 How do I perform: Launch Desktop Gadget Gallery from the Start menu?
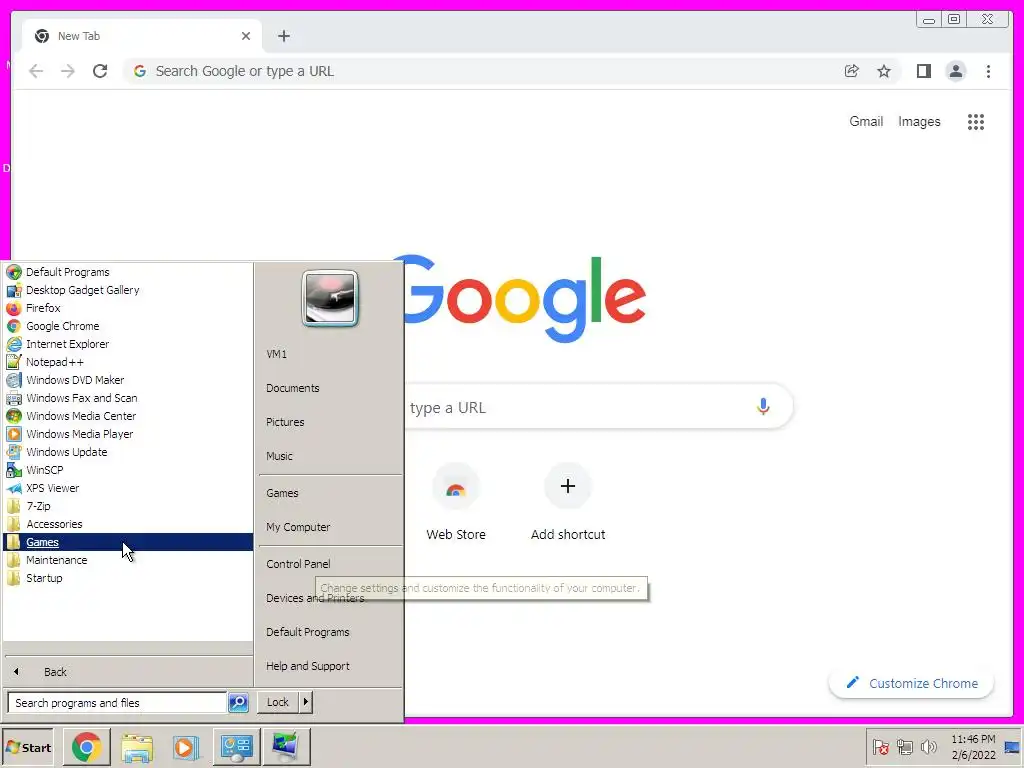tap(128, 290)
